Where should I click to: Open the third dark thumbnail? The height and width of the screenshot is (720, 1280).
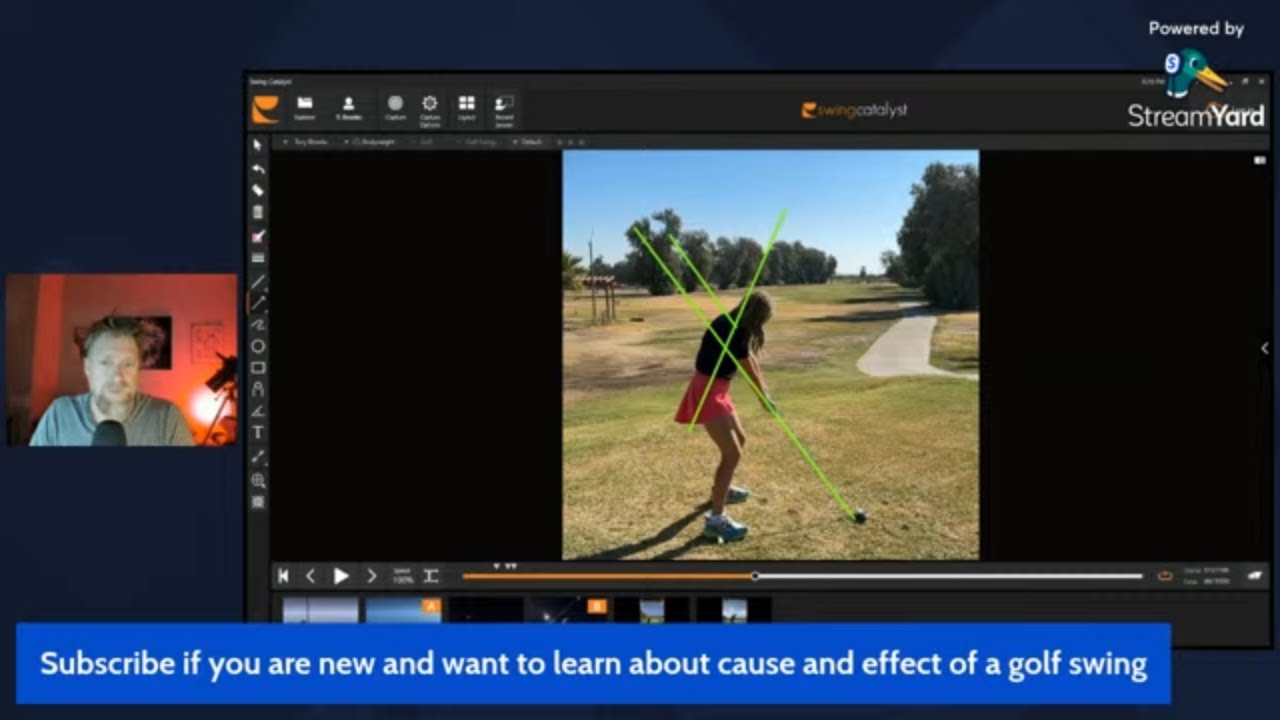click(x=486, y=610)
